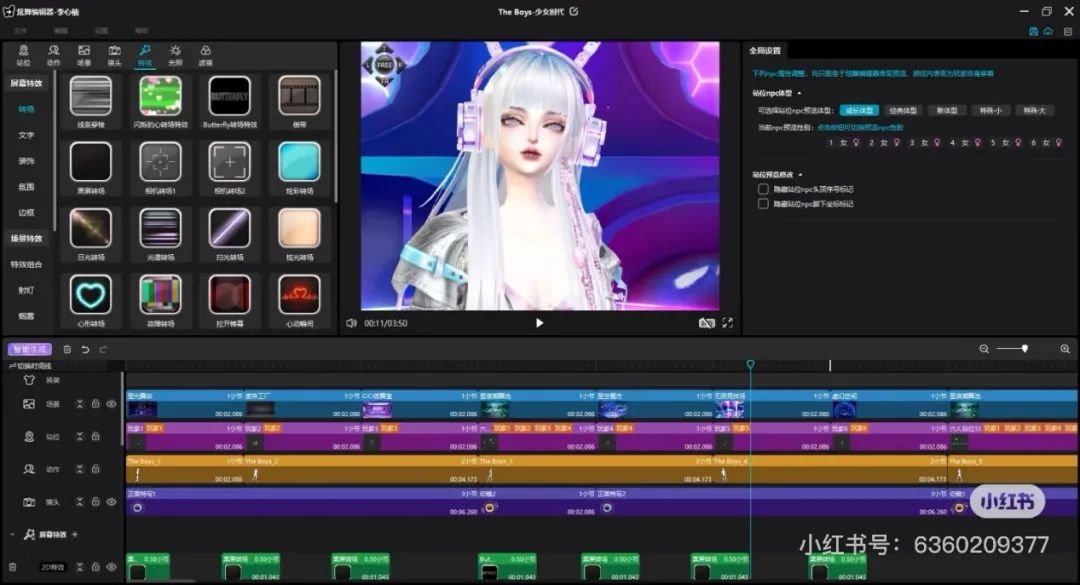The width and height of the screenshot is (1080, 585).
Task: Hide the 场景 track with eye icon
Action: pyautogui.click(x=111, y=404)
